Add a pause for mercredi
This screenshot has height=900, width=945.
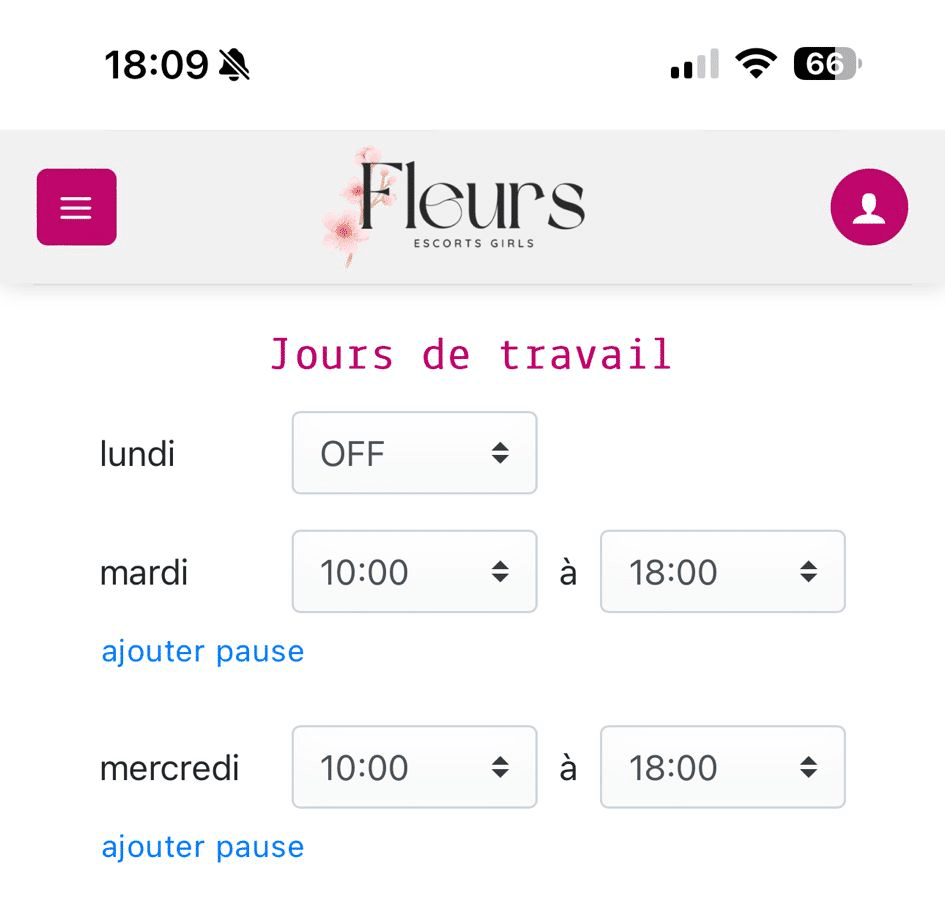pos(202,847)
